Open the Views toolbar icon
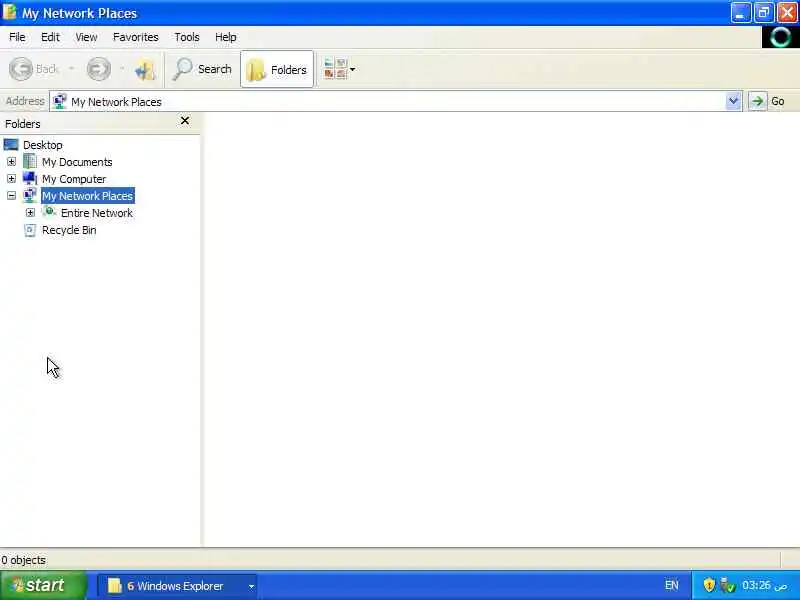Screen dimensions: 800x600 335,69
